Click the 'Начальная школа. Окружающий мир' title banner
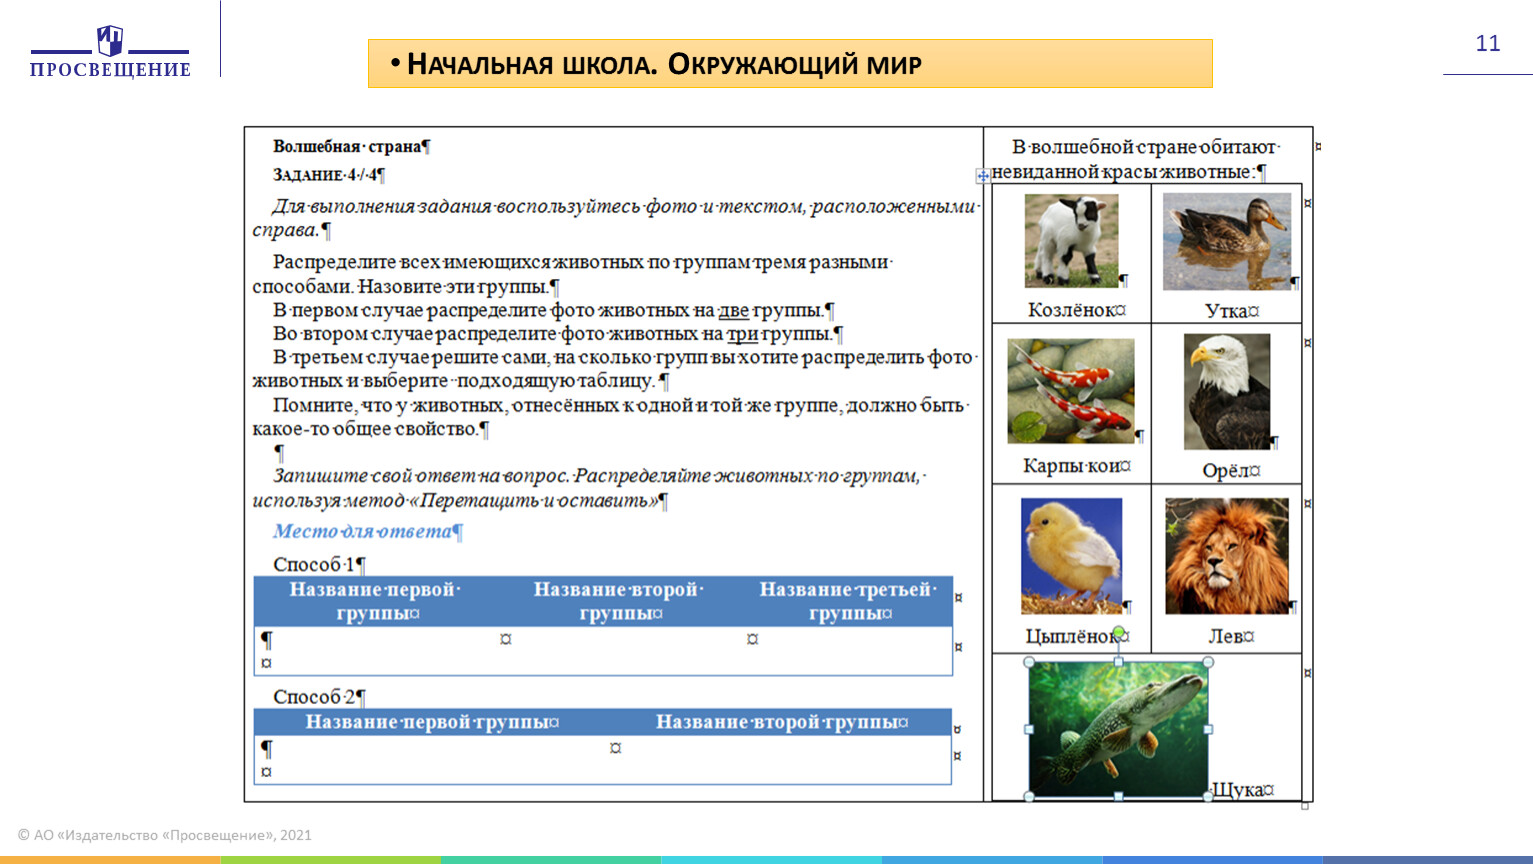The image size is (1533, 864). point(789,64)
